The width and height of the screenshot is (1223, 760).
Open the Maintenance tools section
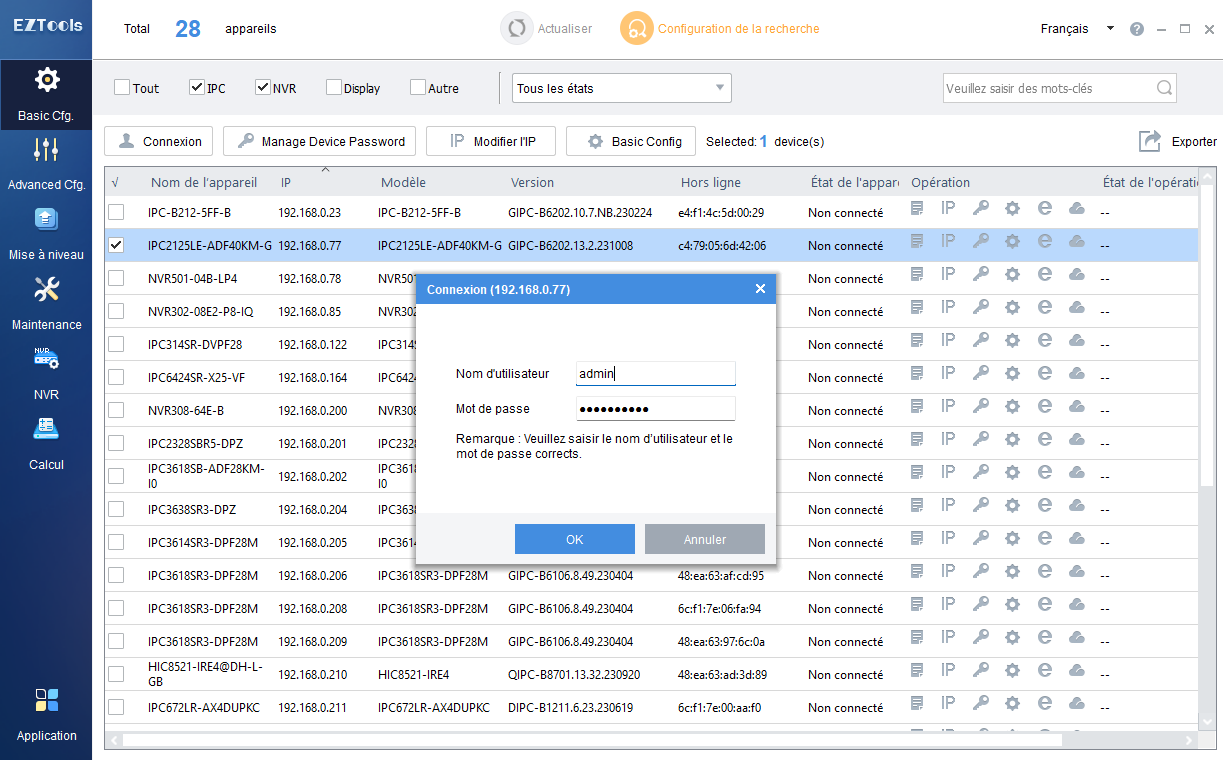pos(46,290)
